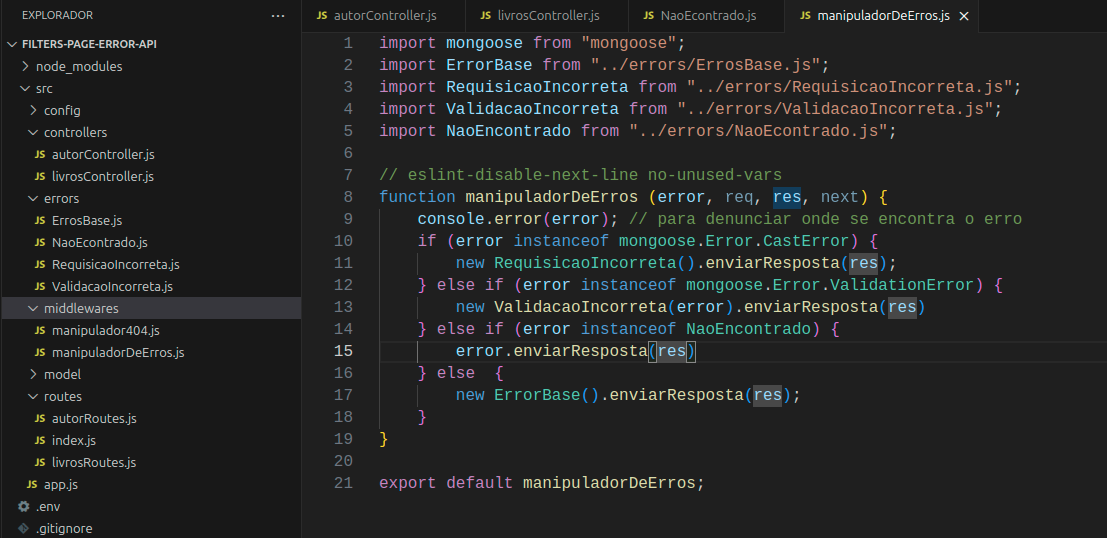Viewport: 1107px width, 538px height.
Task: Click the next parameter on line 8
Action: [840, 197]
